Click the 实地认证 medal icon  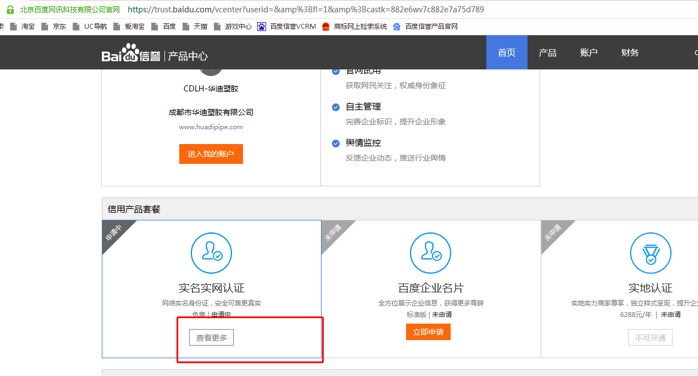(x=650, y=253)
